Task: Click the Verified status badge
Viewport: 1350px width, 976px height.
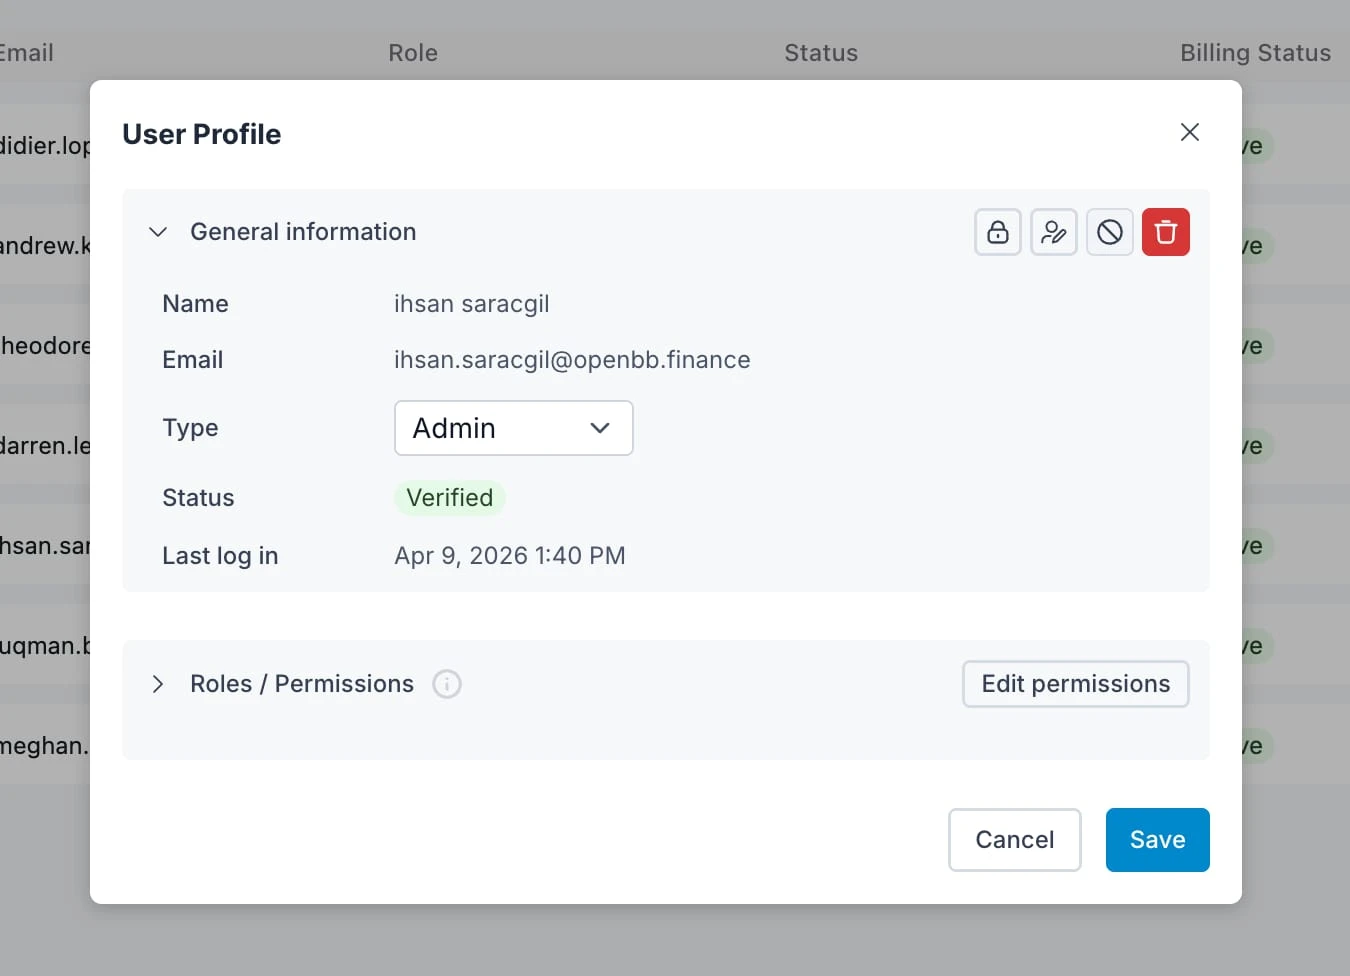Action: point(449,497)
